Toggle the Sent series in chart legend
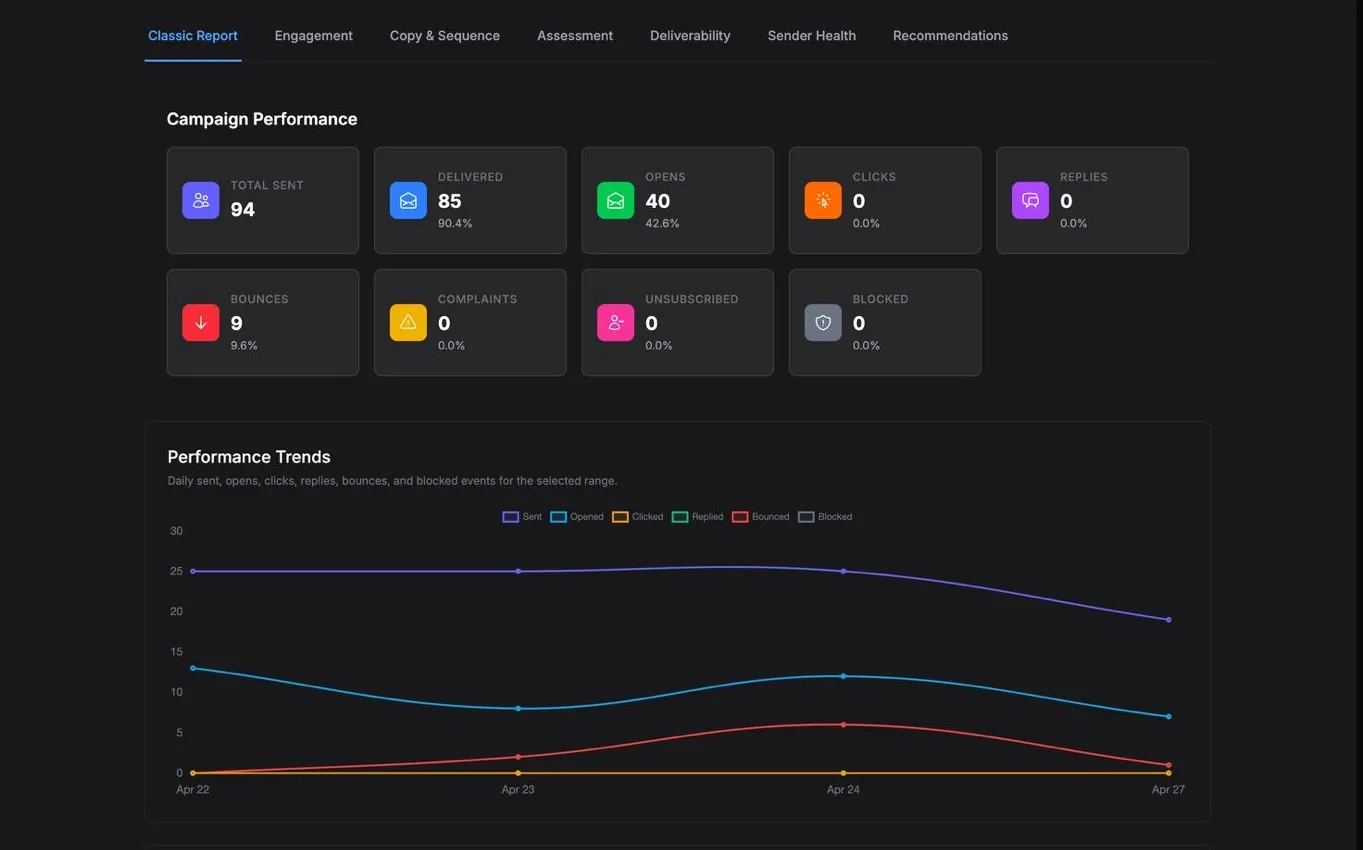This screenshot has width=1363, height=850. (x=522, y=517)
